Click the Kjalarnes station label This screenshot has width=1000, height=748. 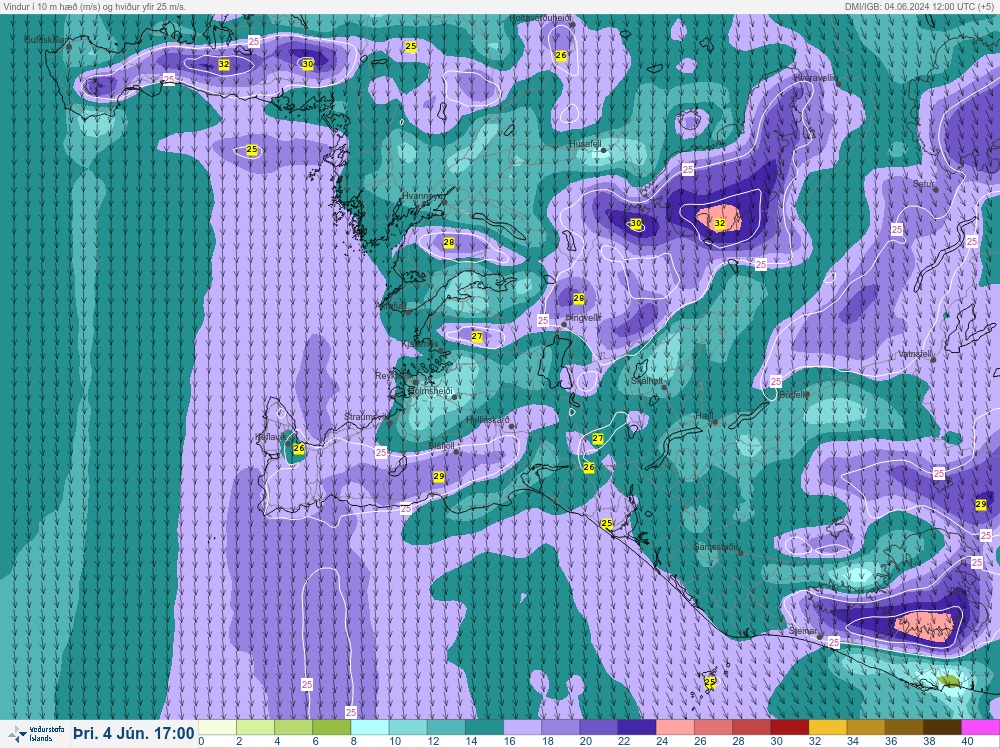[x=420, y=344]
